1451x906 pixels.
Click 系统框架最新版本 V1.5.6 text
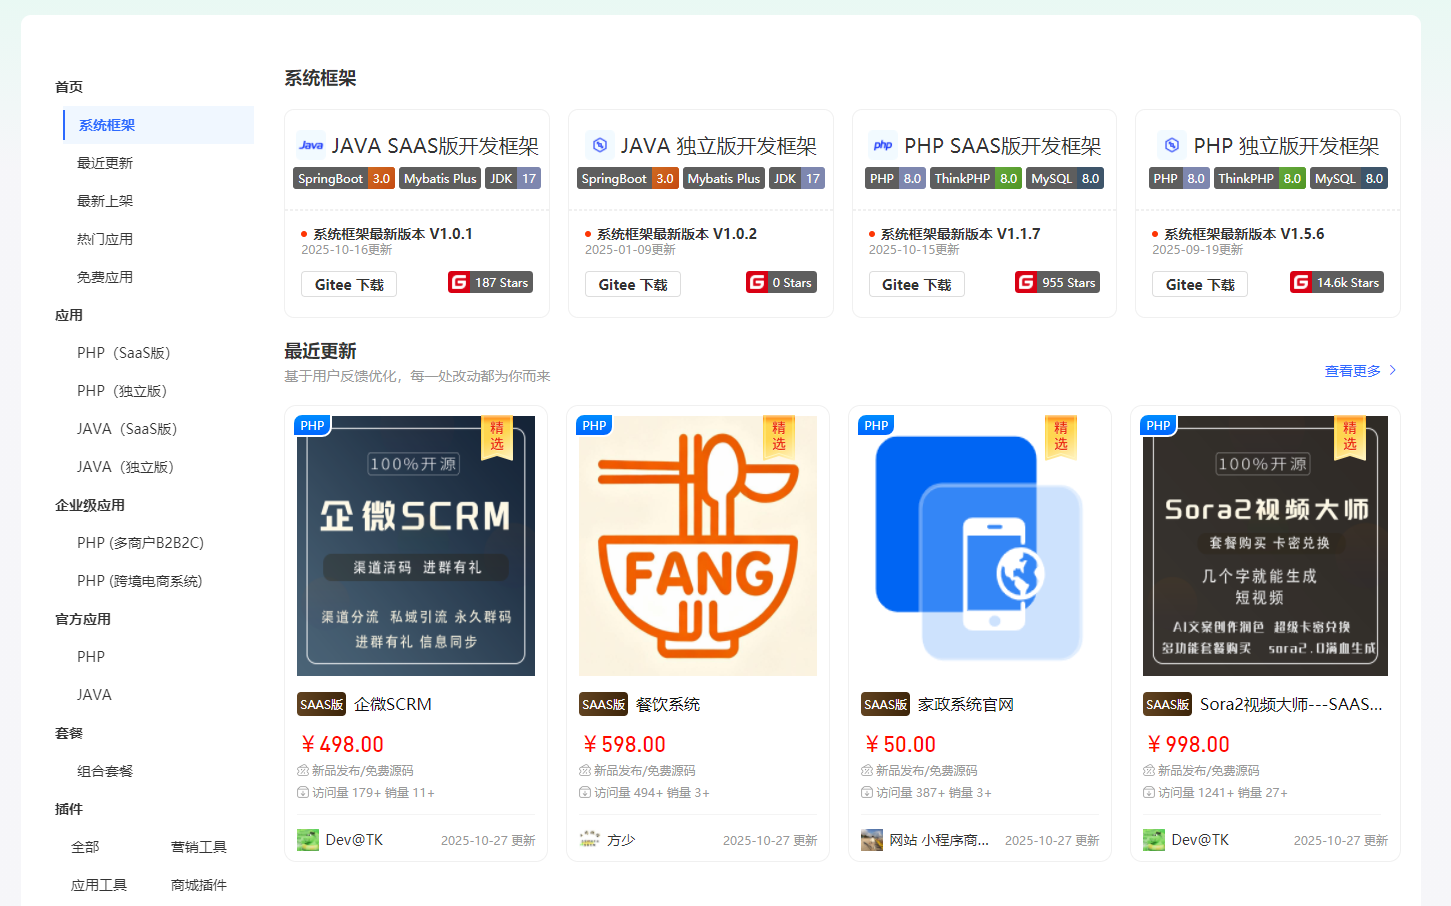pyautogui.click(x=1244, y=234)
